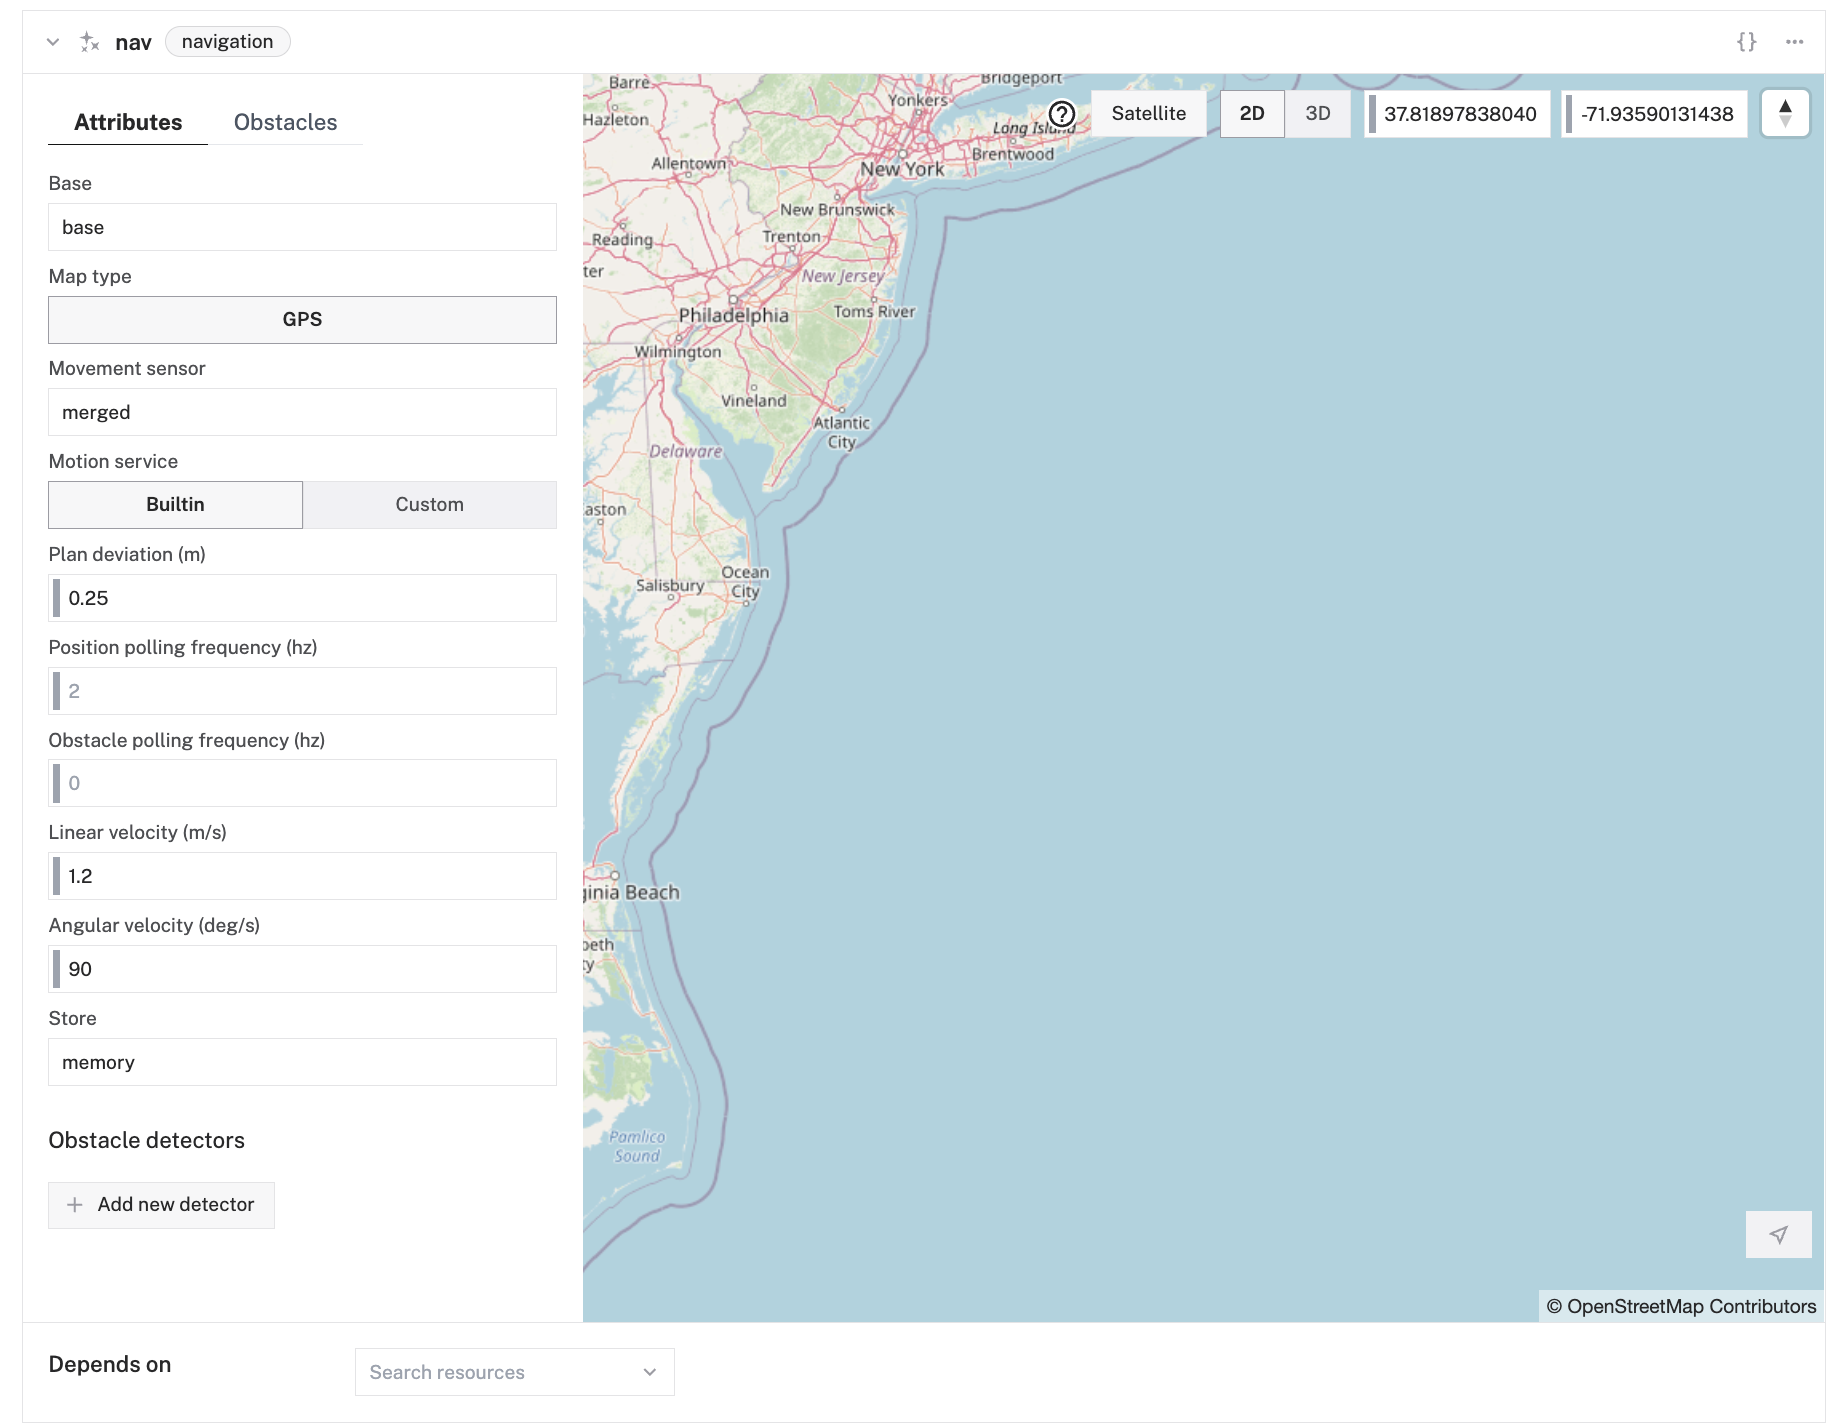Image resolution: width=1844 pixels, height=1428 pixels.
Task: Center map using location arrow icon
Action: (x=1778, y=1235)
